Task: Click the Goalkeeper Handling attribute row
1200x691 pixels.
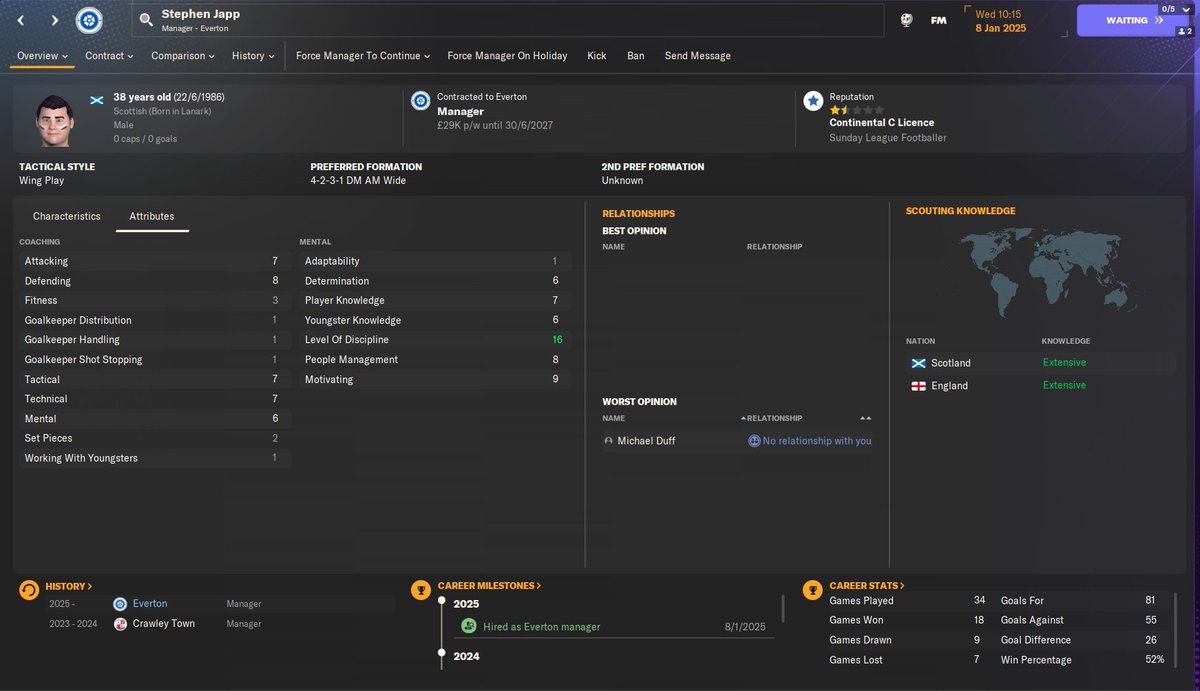Action: point(155,340)
